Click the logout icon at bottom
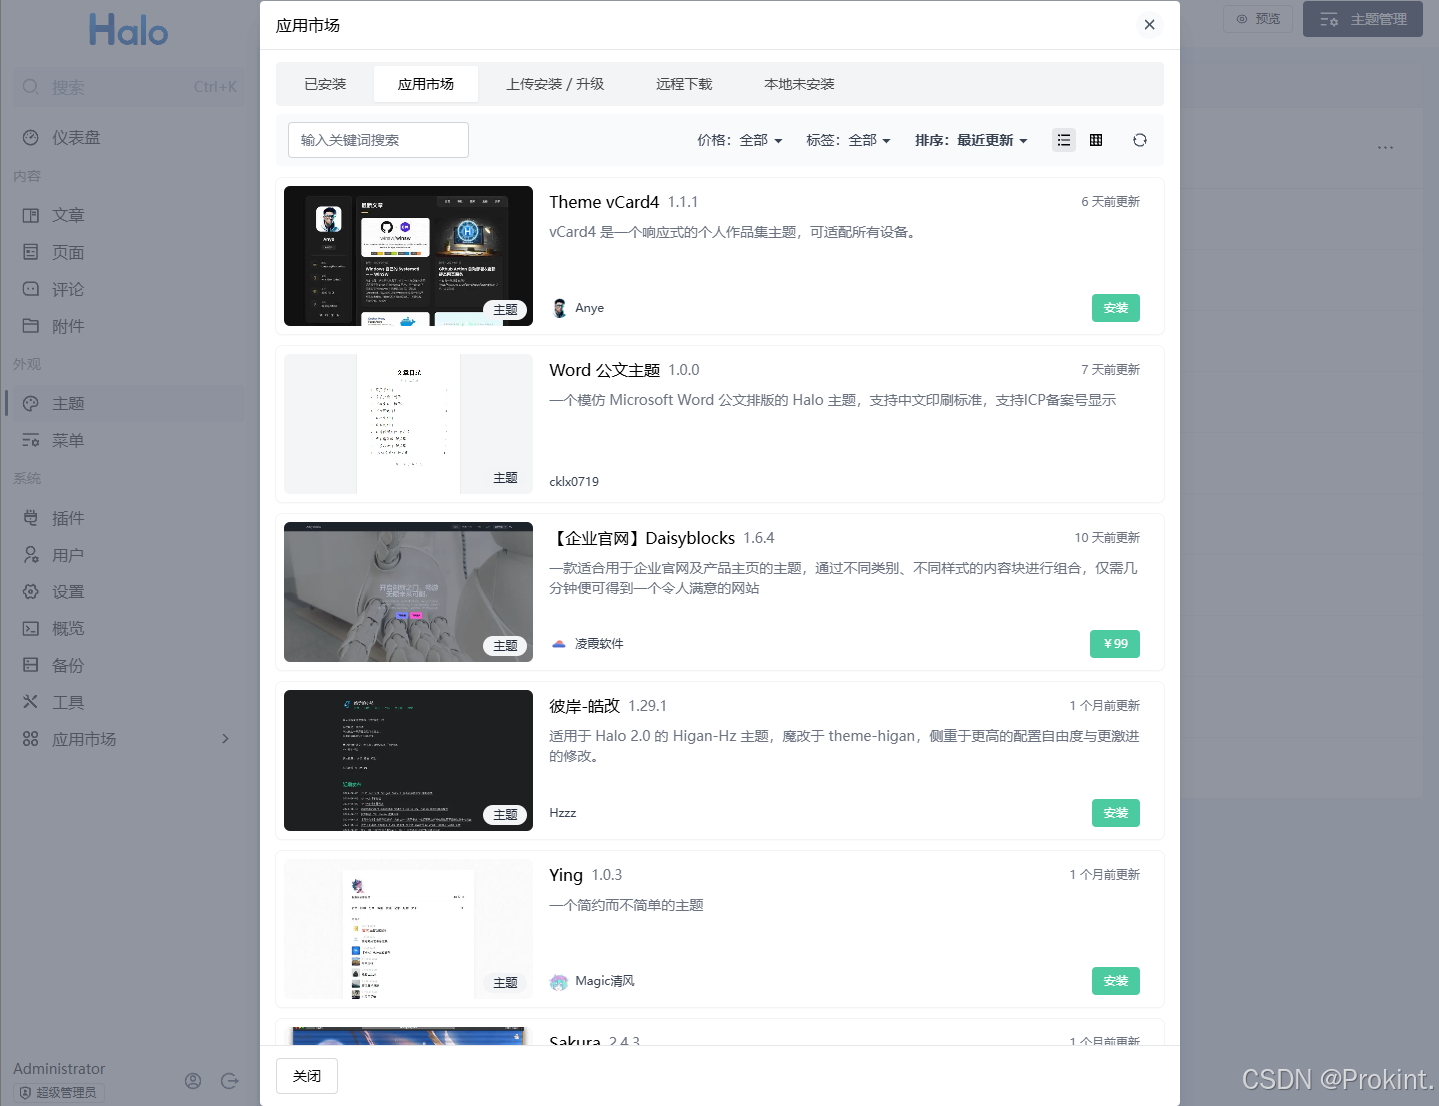This screenshot has height=1106, width=1439. coord(229,1081)
